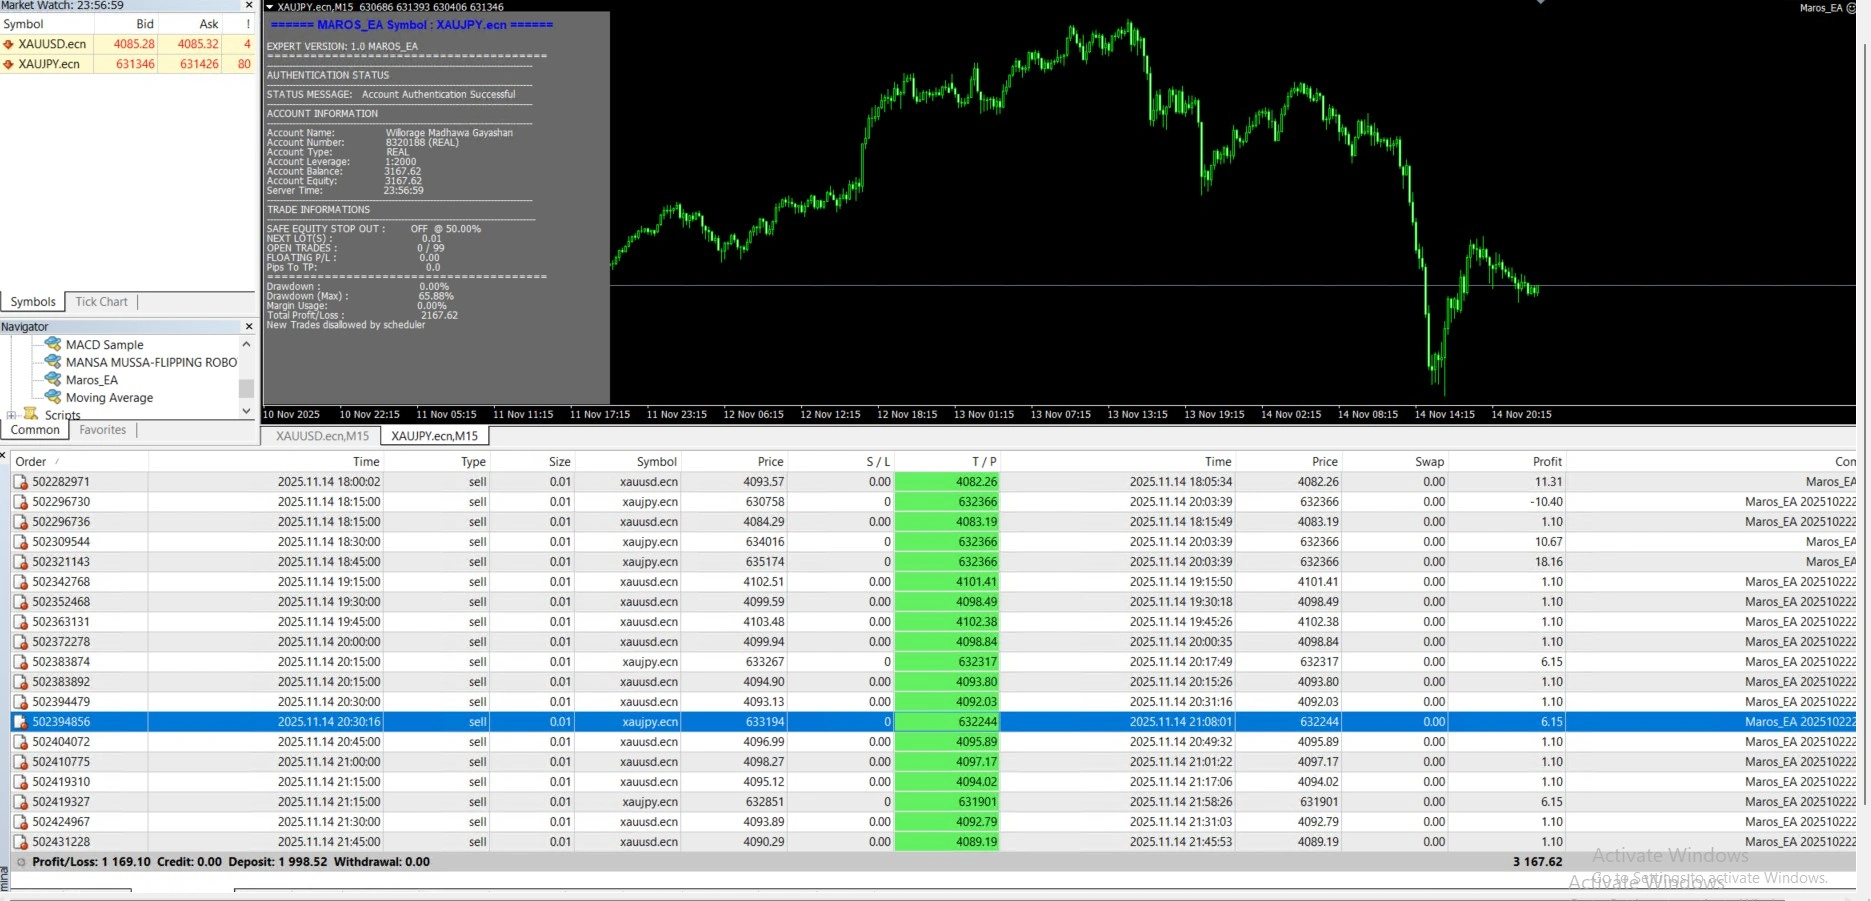This screenshot has width=1871, height=901.
Task: Close the Navigator panel
Action: click(249, 327)
